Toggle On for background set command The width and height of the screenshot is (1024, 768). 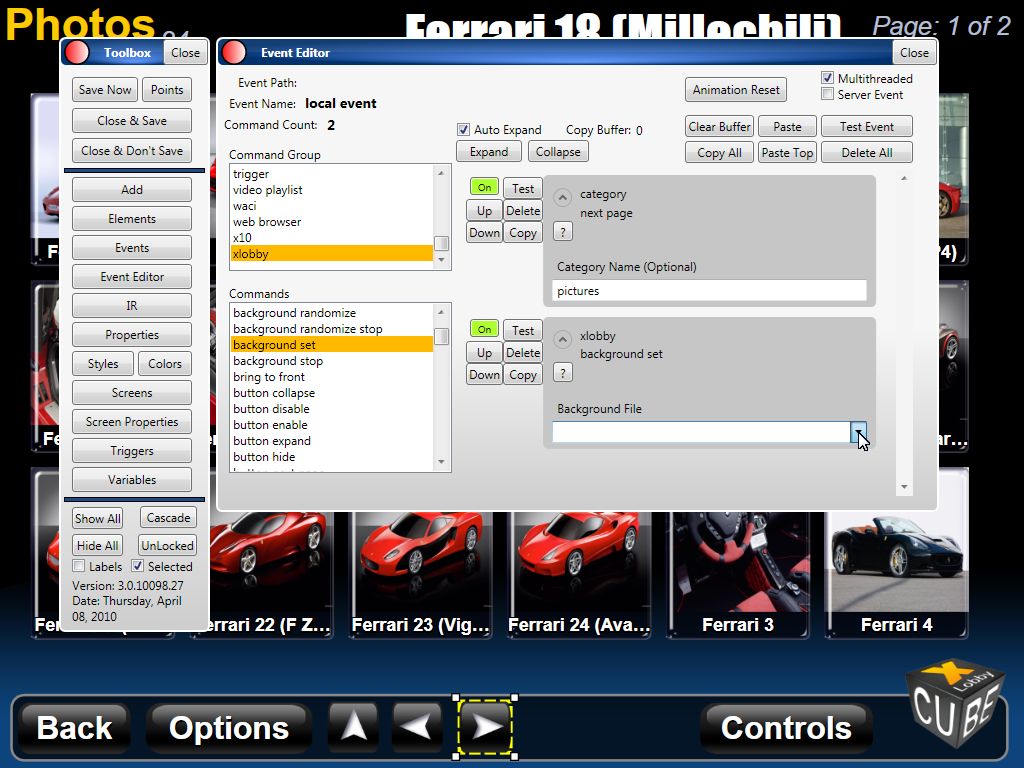pos(485,329)
